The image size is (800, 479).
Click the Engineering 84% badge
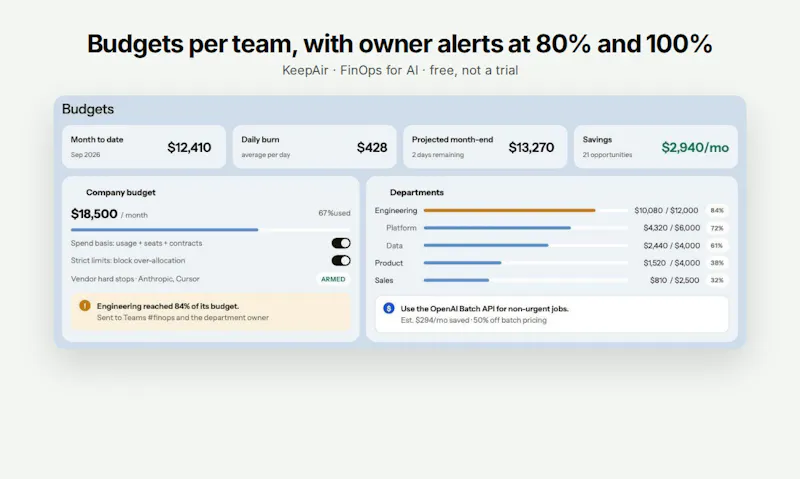(x=717, y=210)
